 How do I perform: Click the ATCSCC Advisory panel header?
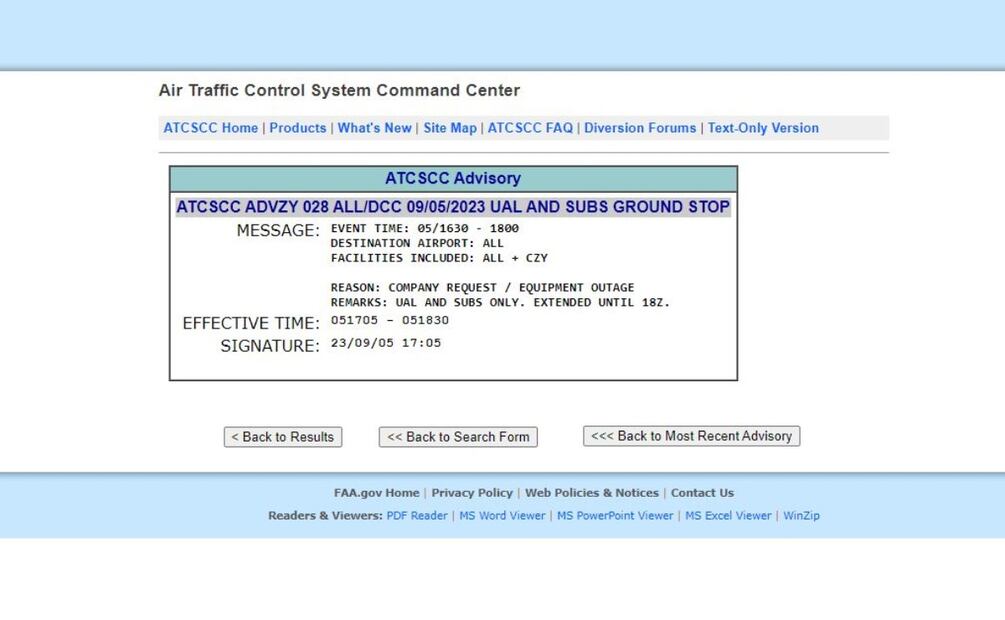click(453, 179)
